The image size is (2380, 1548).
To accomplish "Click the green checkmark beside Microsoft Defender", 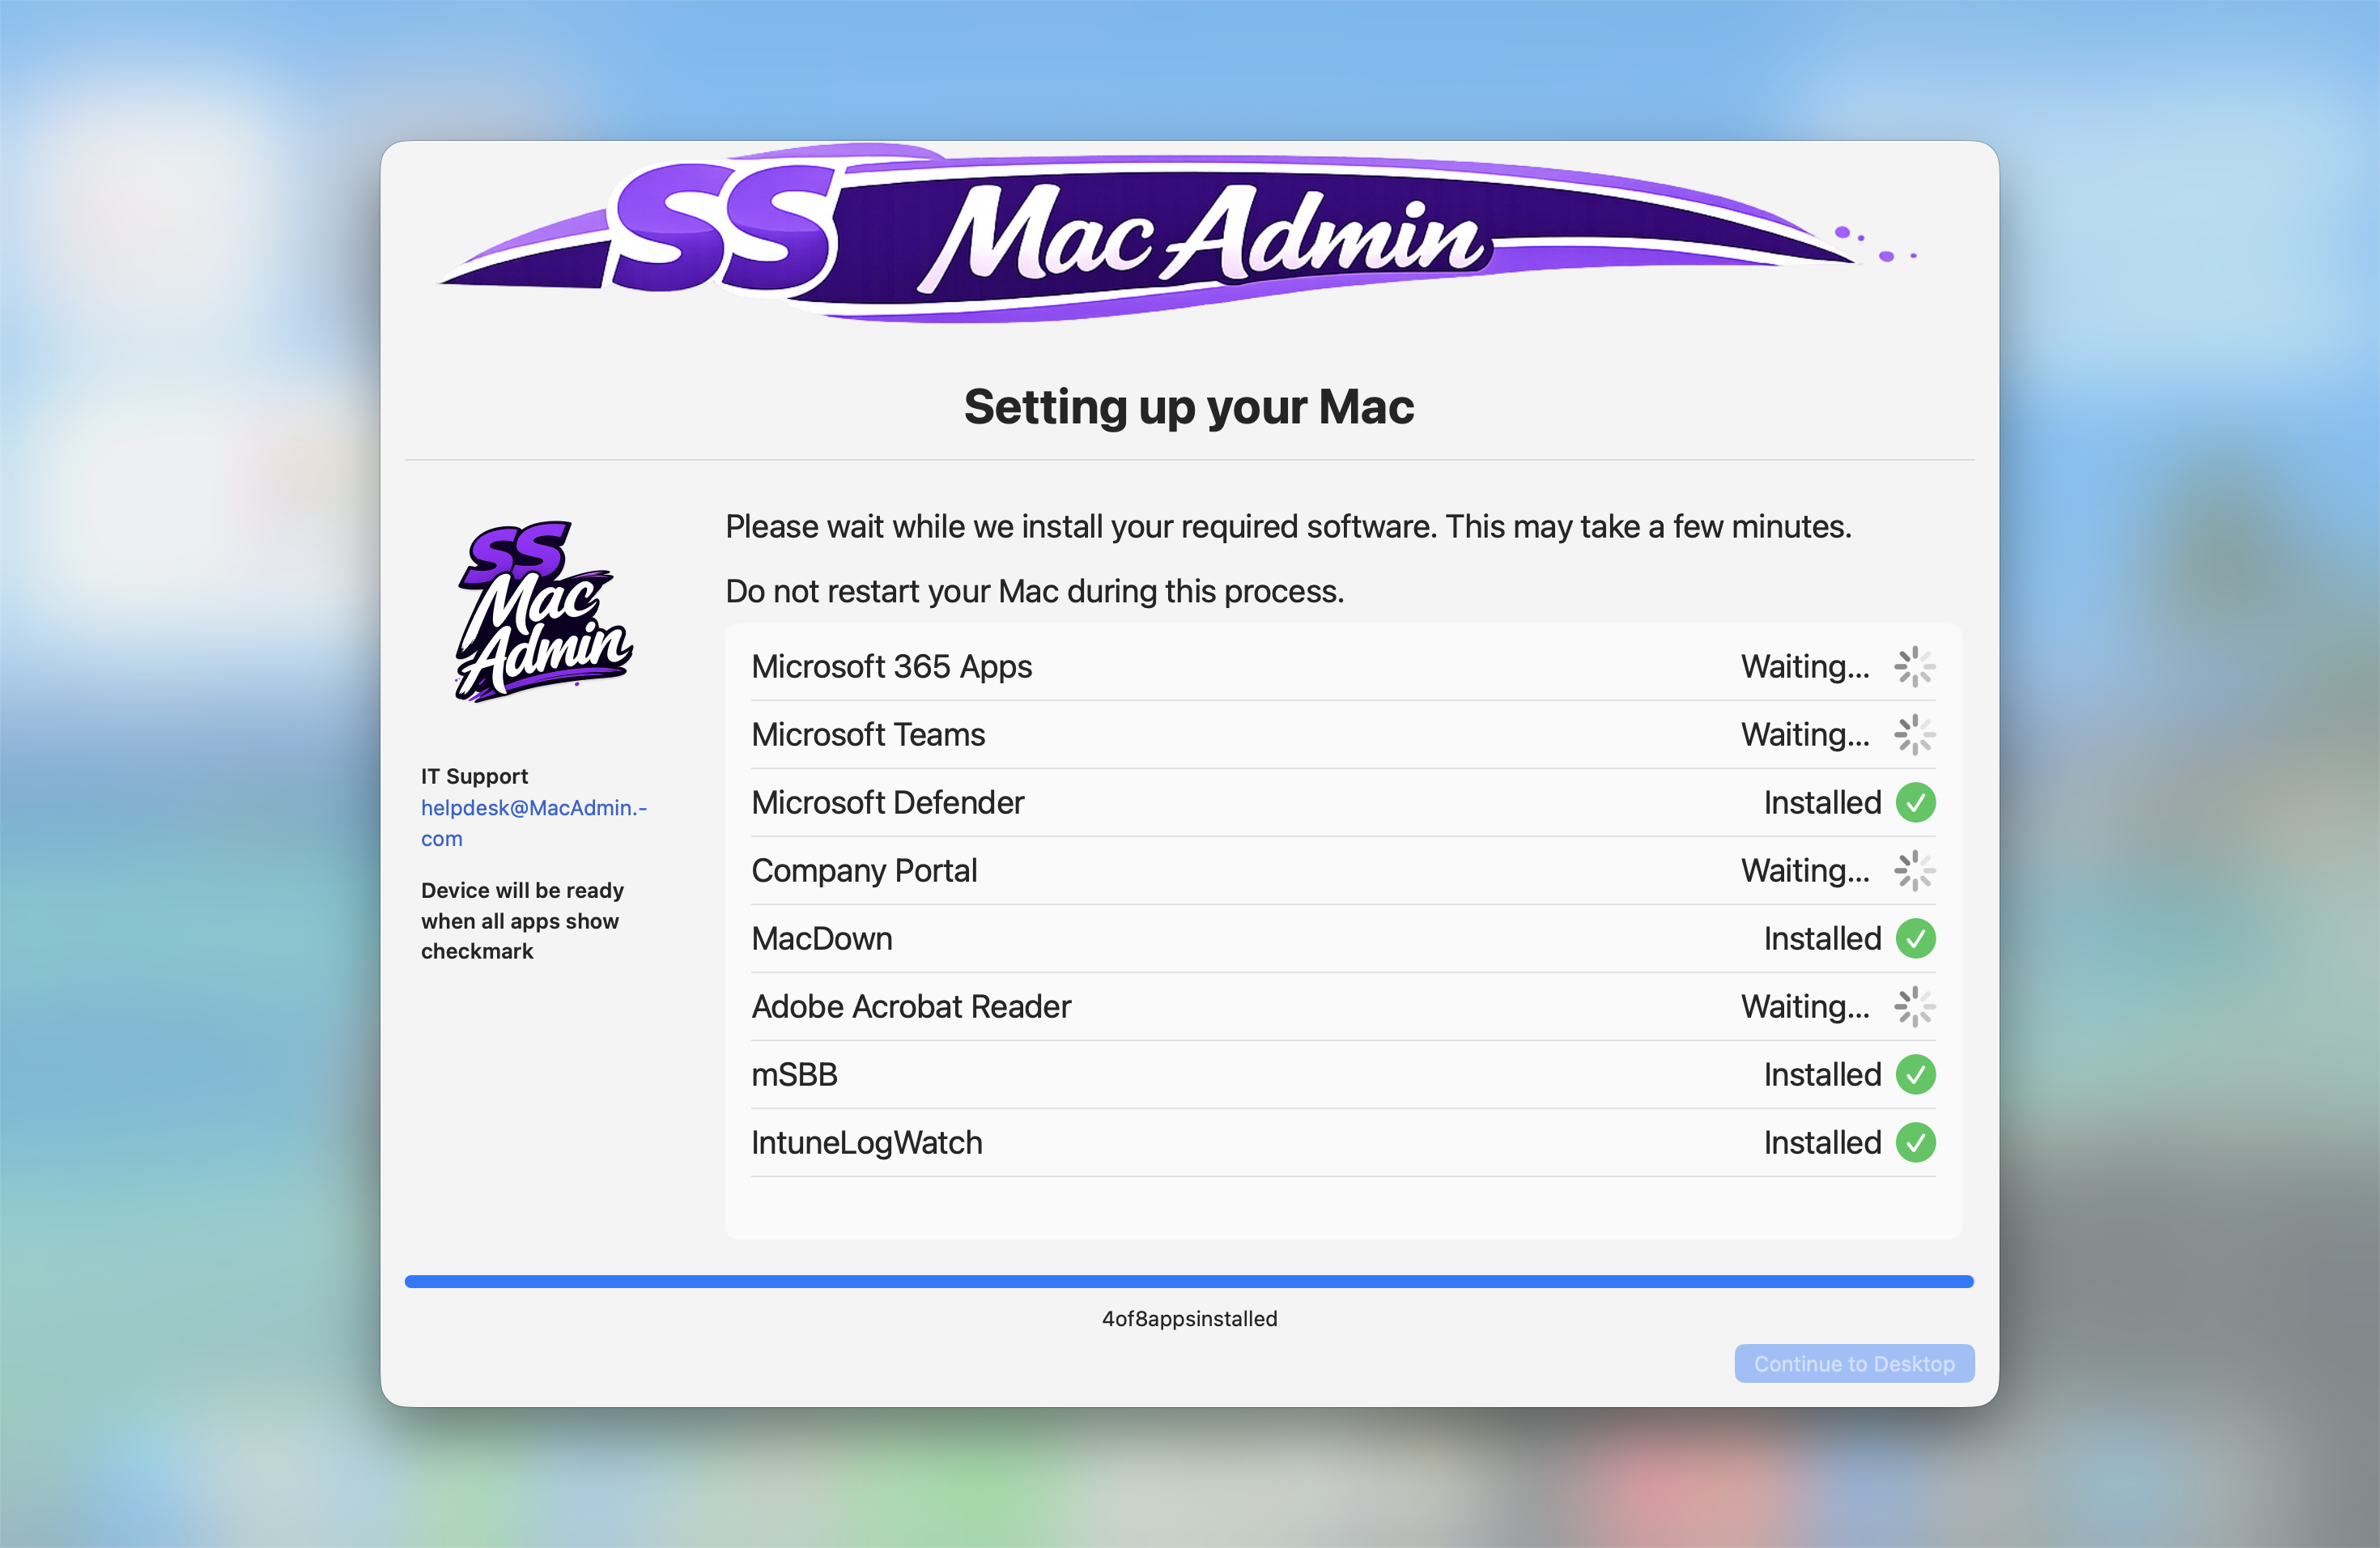I will tap(1915, 802).
